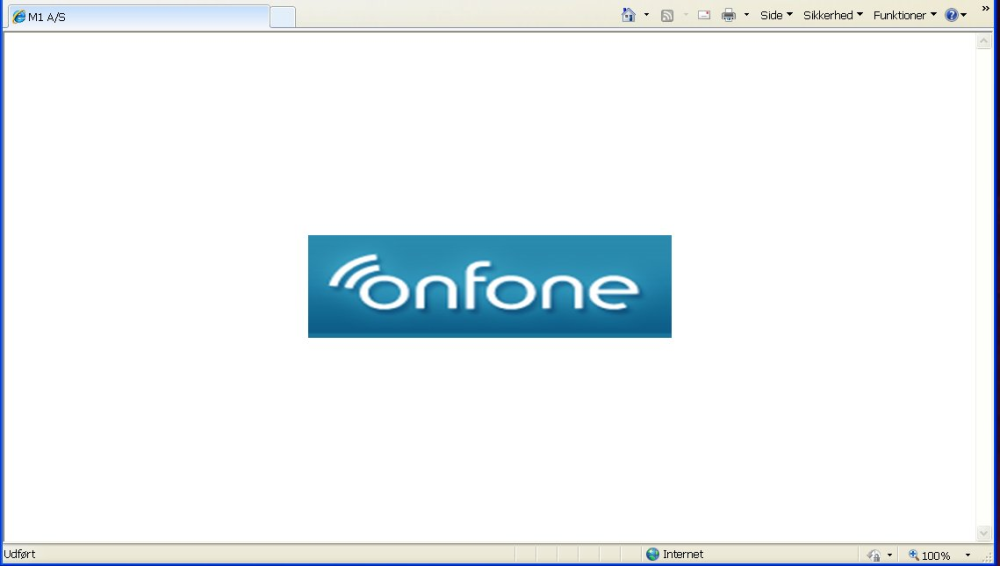Image resolution: width=1000 pixels, height=566 pixels.
Task: Expand the Help icon dropdown arrow
Action: [x=964, y=15]
